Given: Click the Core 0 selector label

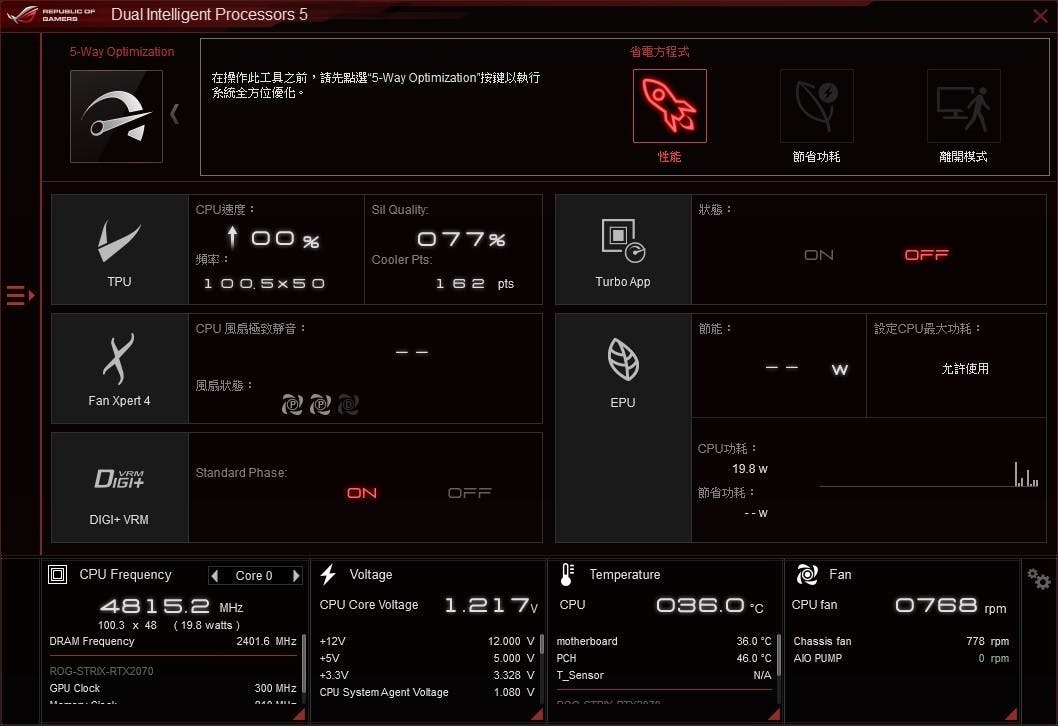Looking at the screenshot, I should (254, 576).
